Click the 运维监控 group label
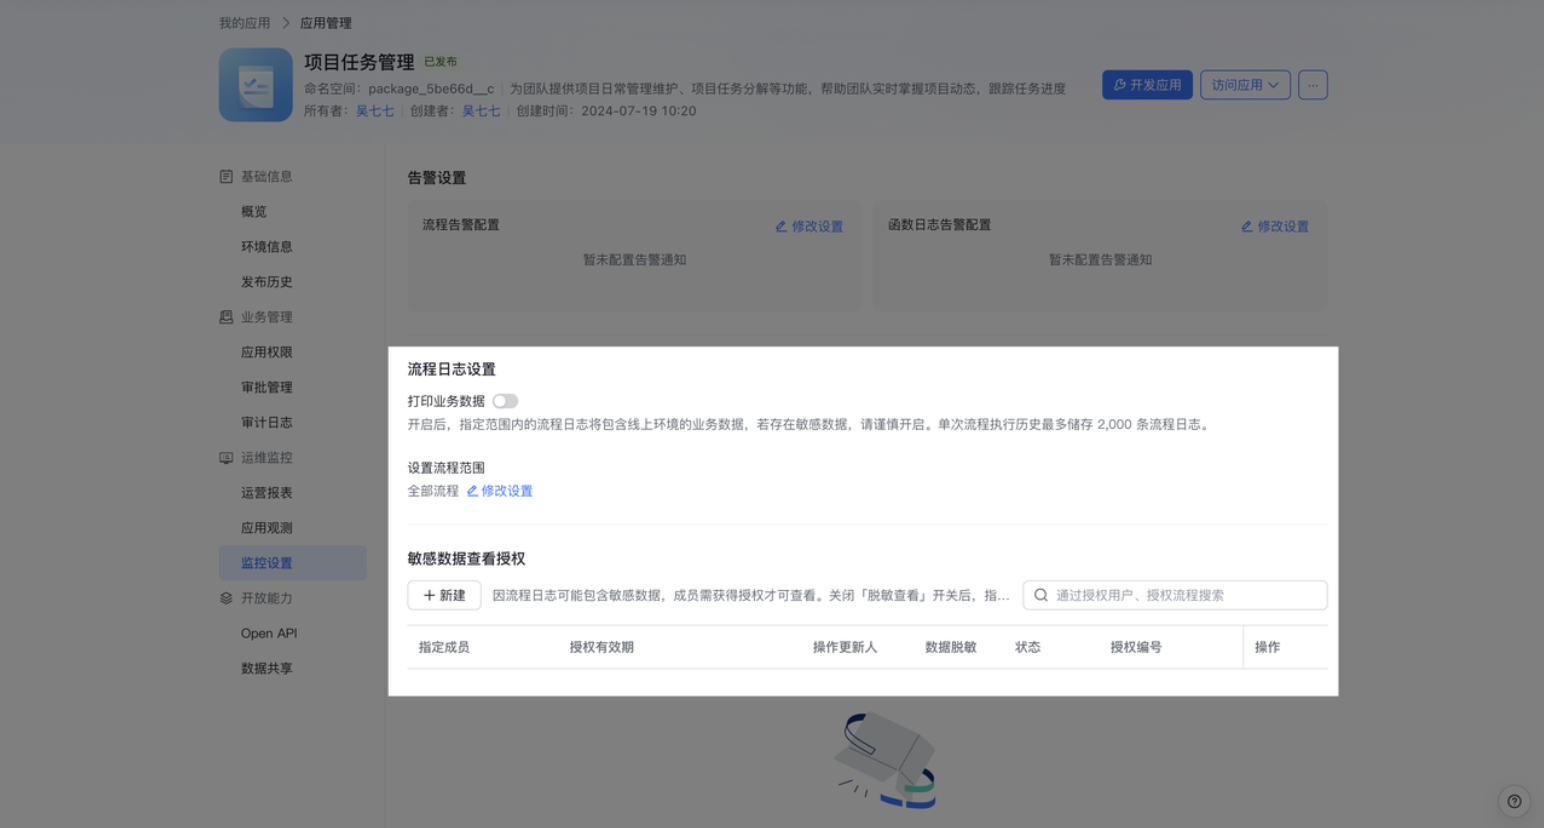The image size is (1544, 828). coord(267,458)
